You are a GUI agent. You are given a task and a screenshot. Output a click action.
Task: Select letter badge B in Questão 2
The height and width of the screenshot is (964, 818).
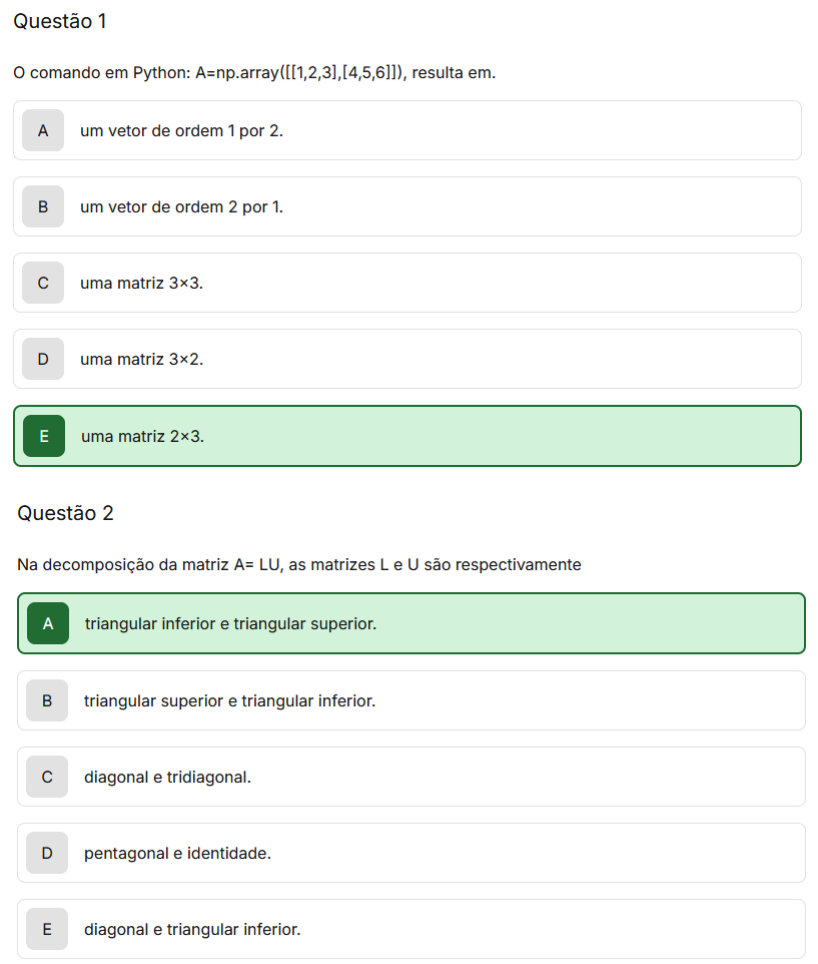tap(47, 700)
